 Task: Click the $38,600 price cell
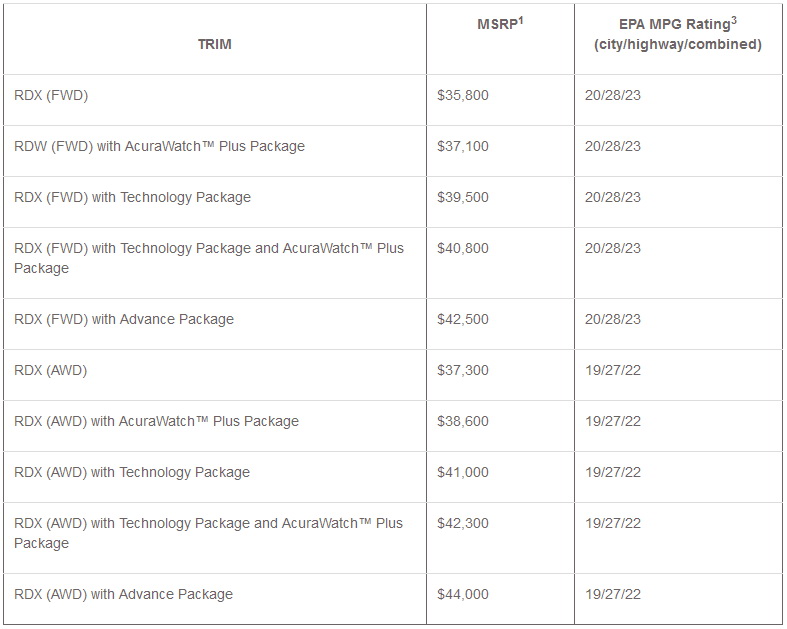pyautogui.click(x=463, y=421)
